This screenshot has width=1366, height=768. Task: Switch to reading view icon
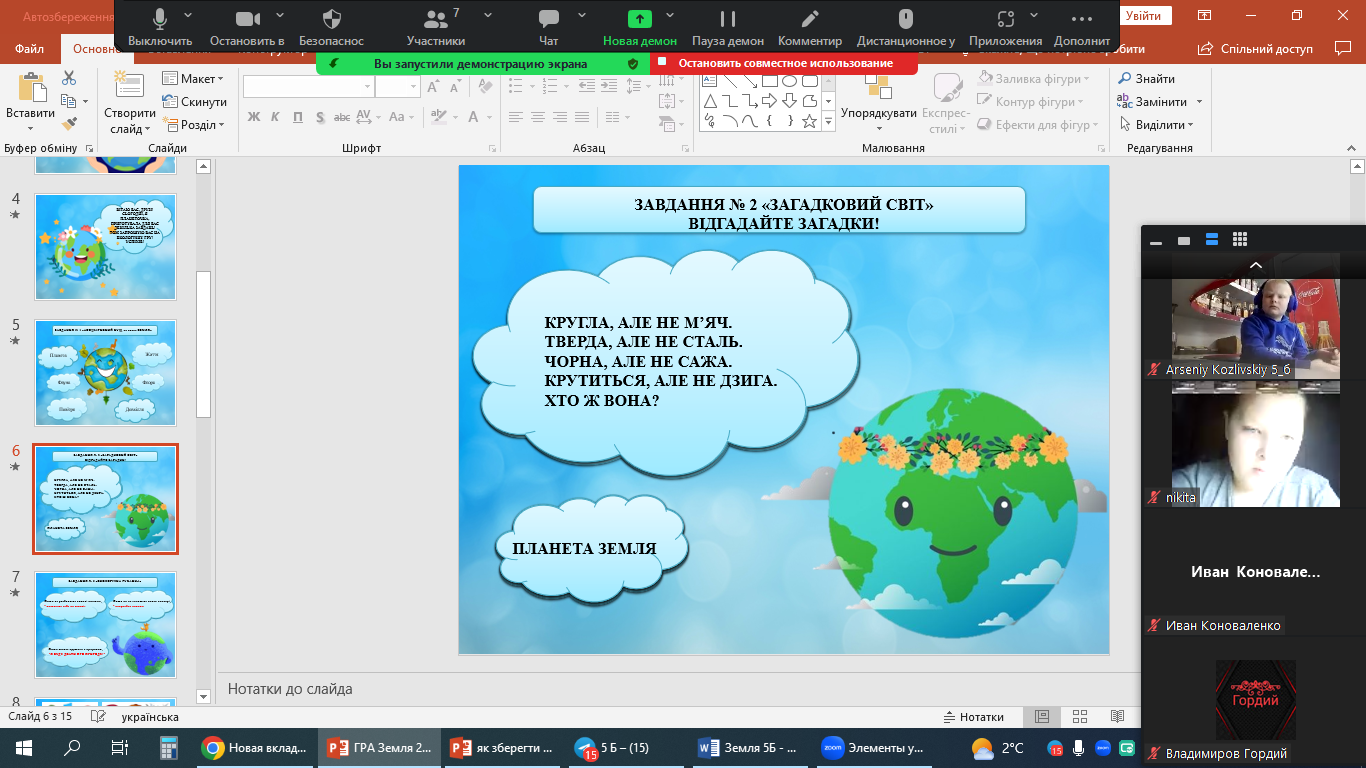click(x=1117, y=717)
